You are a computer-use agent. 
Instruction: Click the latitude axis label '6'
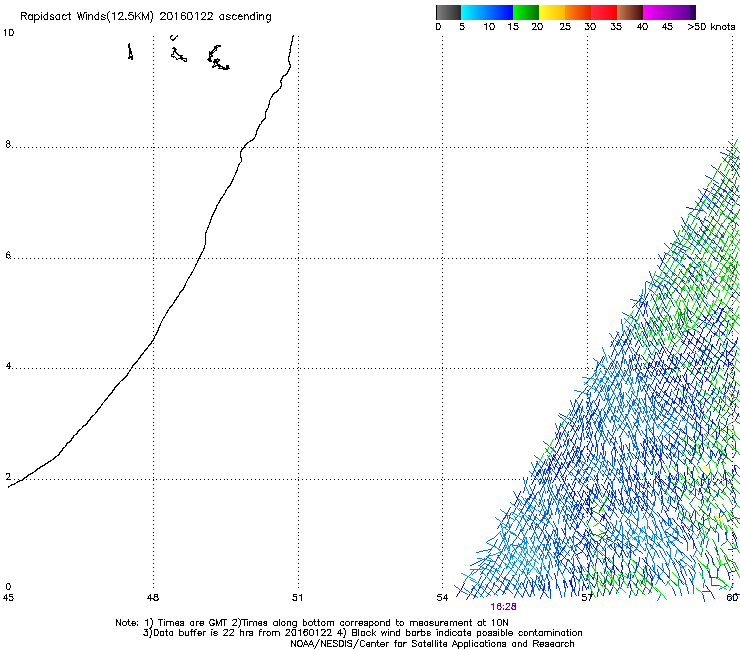tap(8, 255)
